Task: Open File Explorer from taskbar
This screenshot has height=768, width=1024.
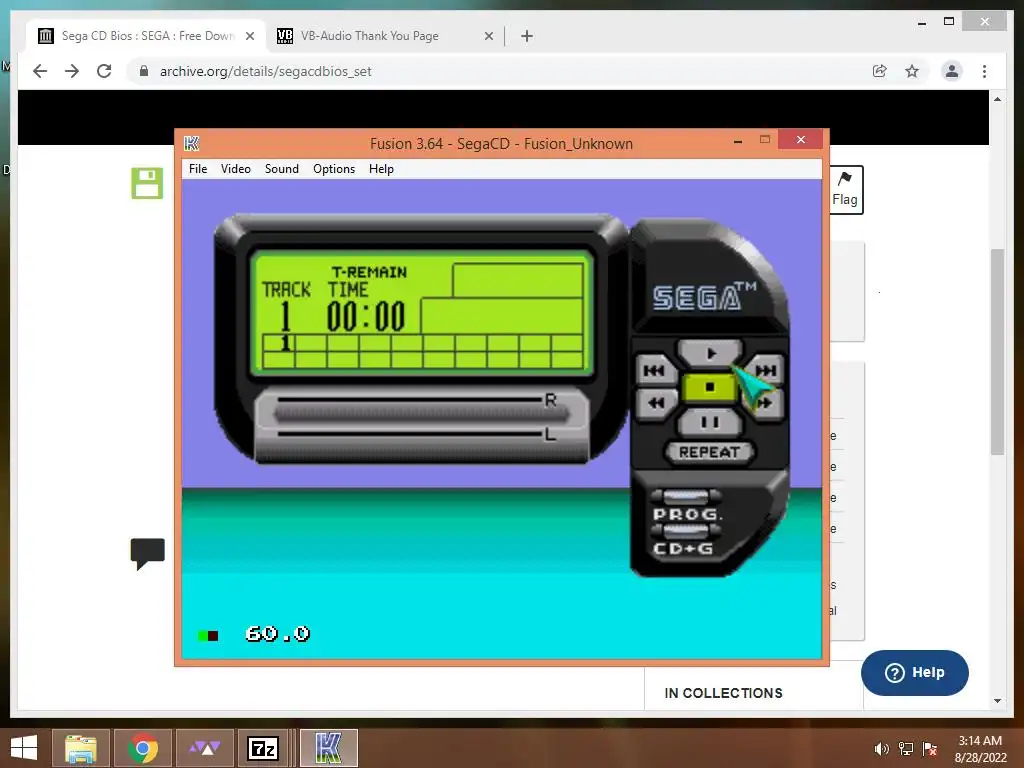Action: click(x=81, y=748)
